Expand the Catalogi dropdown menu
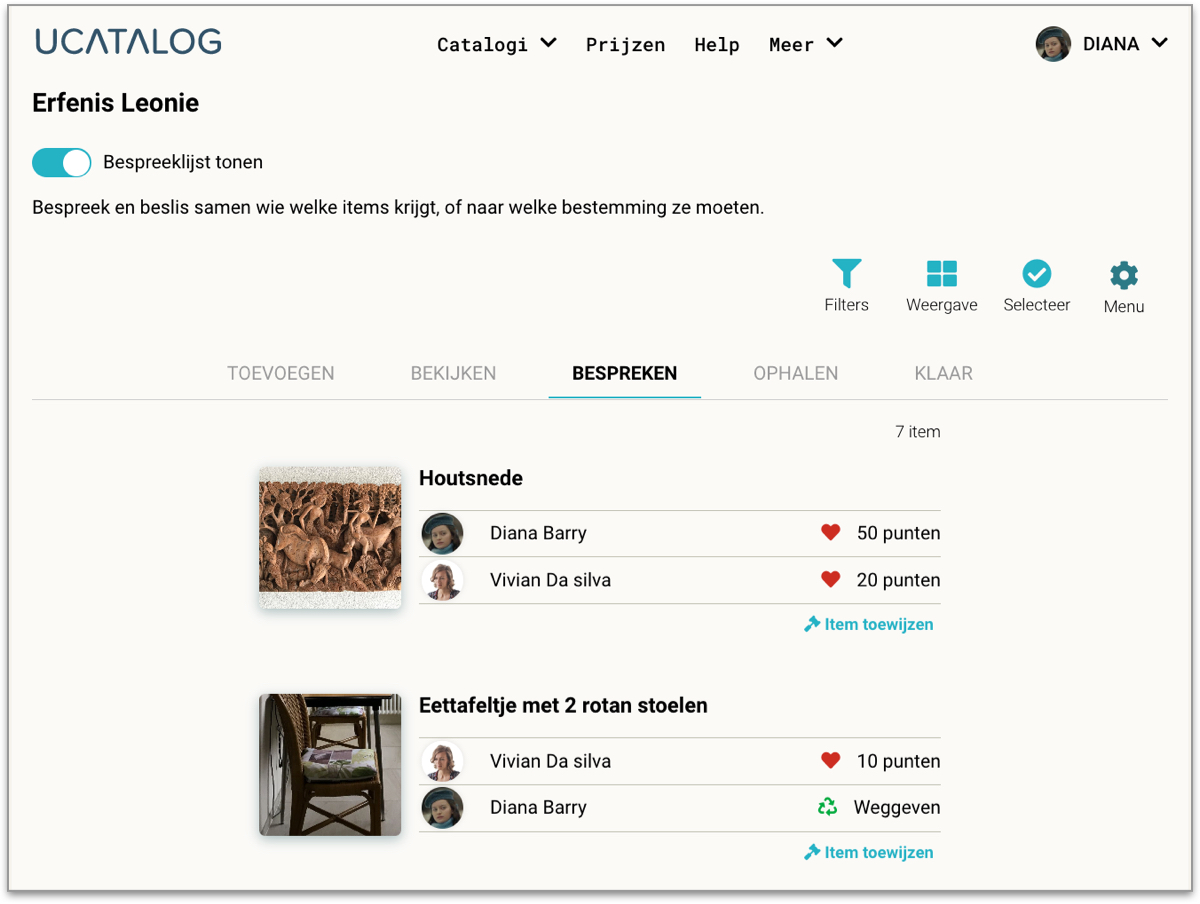Image resolution: width=1200 pixels, height=904 pixels. tap(497, 44)
